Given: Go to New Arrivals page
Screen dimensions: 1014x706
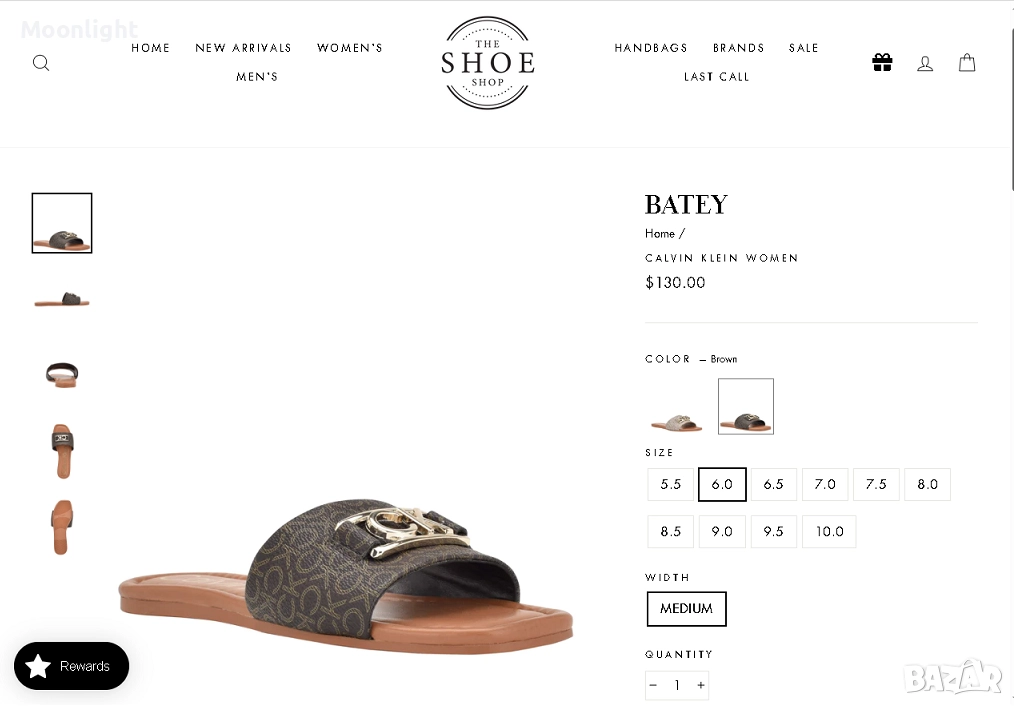Looking at the screenshot, I should coord(243,48).
